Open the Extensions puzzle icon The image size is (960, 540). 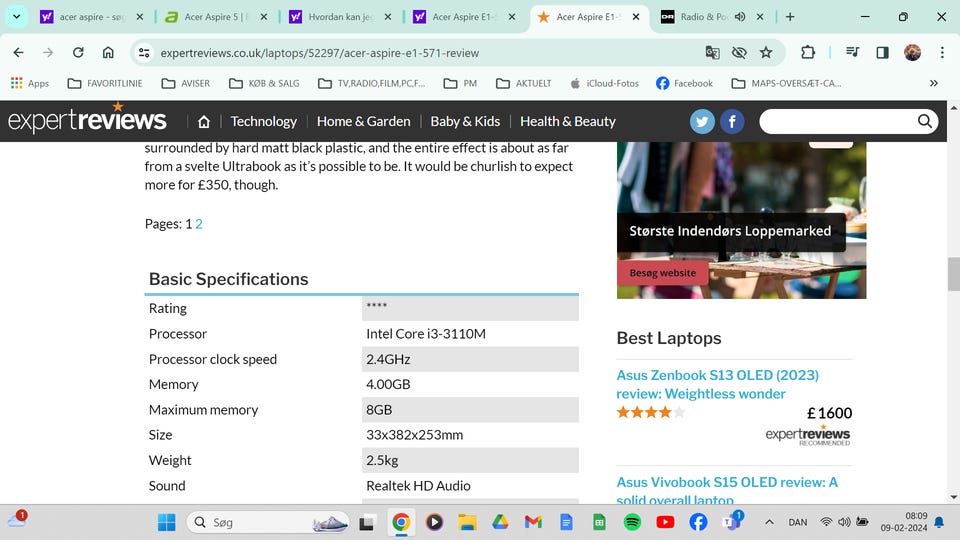[808, 53]
